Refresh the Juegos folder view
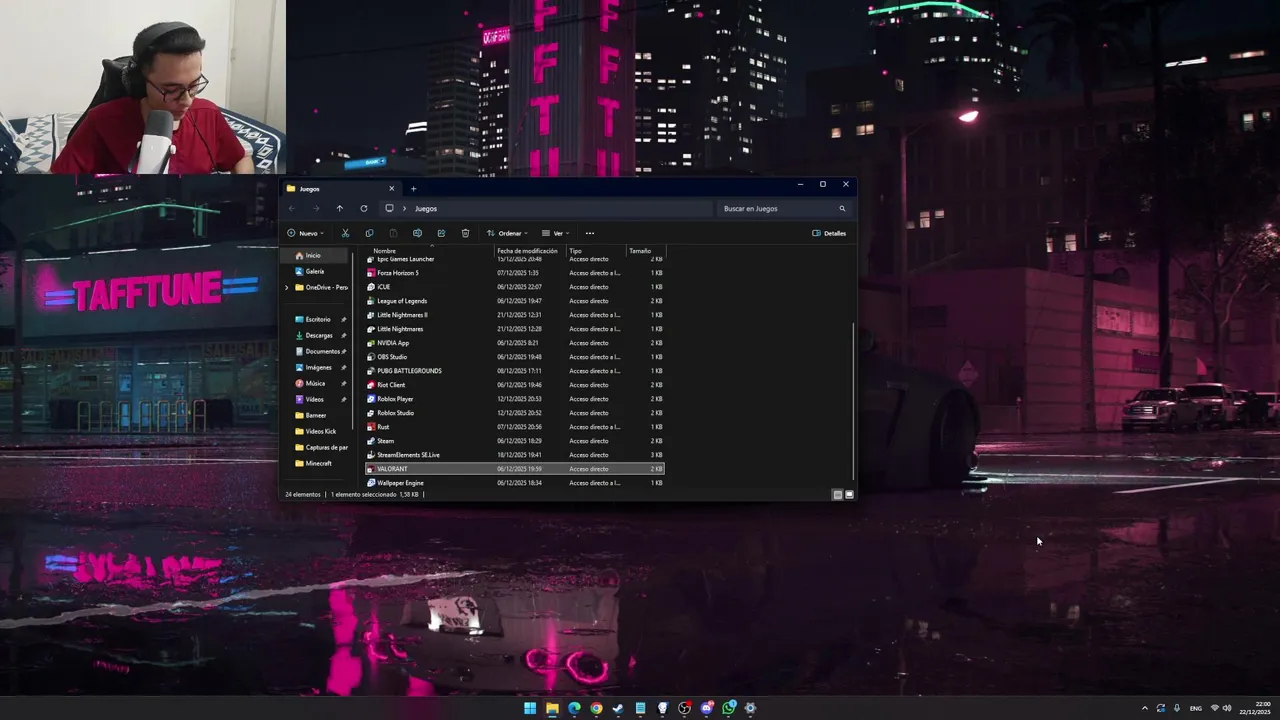Screen dimensions: 1280x720 tap(363, 208)
